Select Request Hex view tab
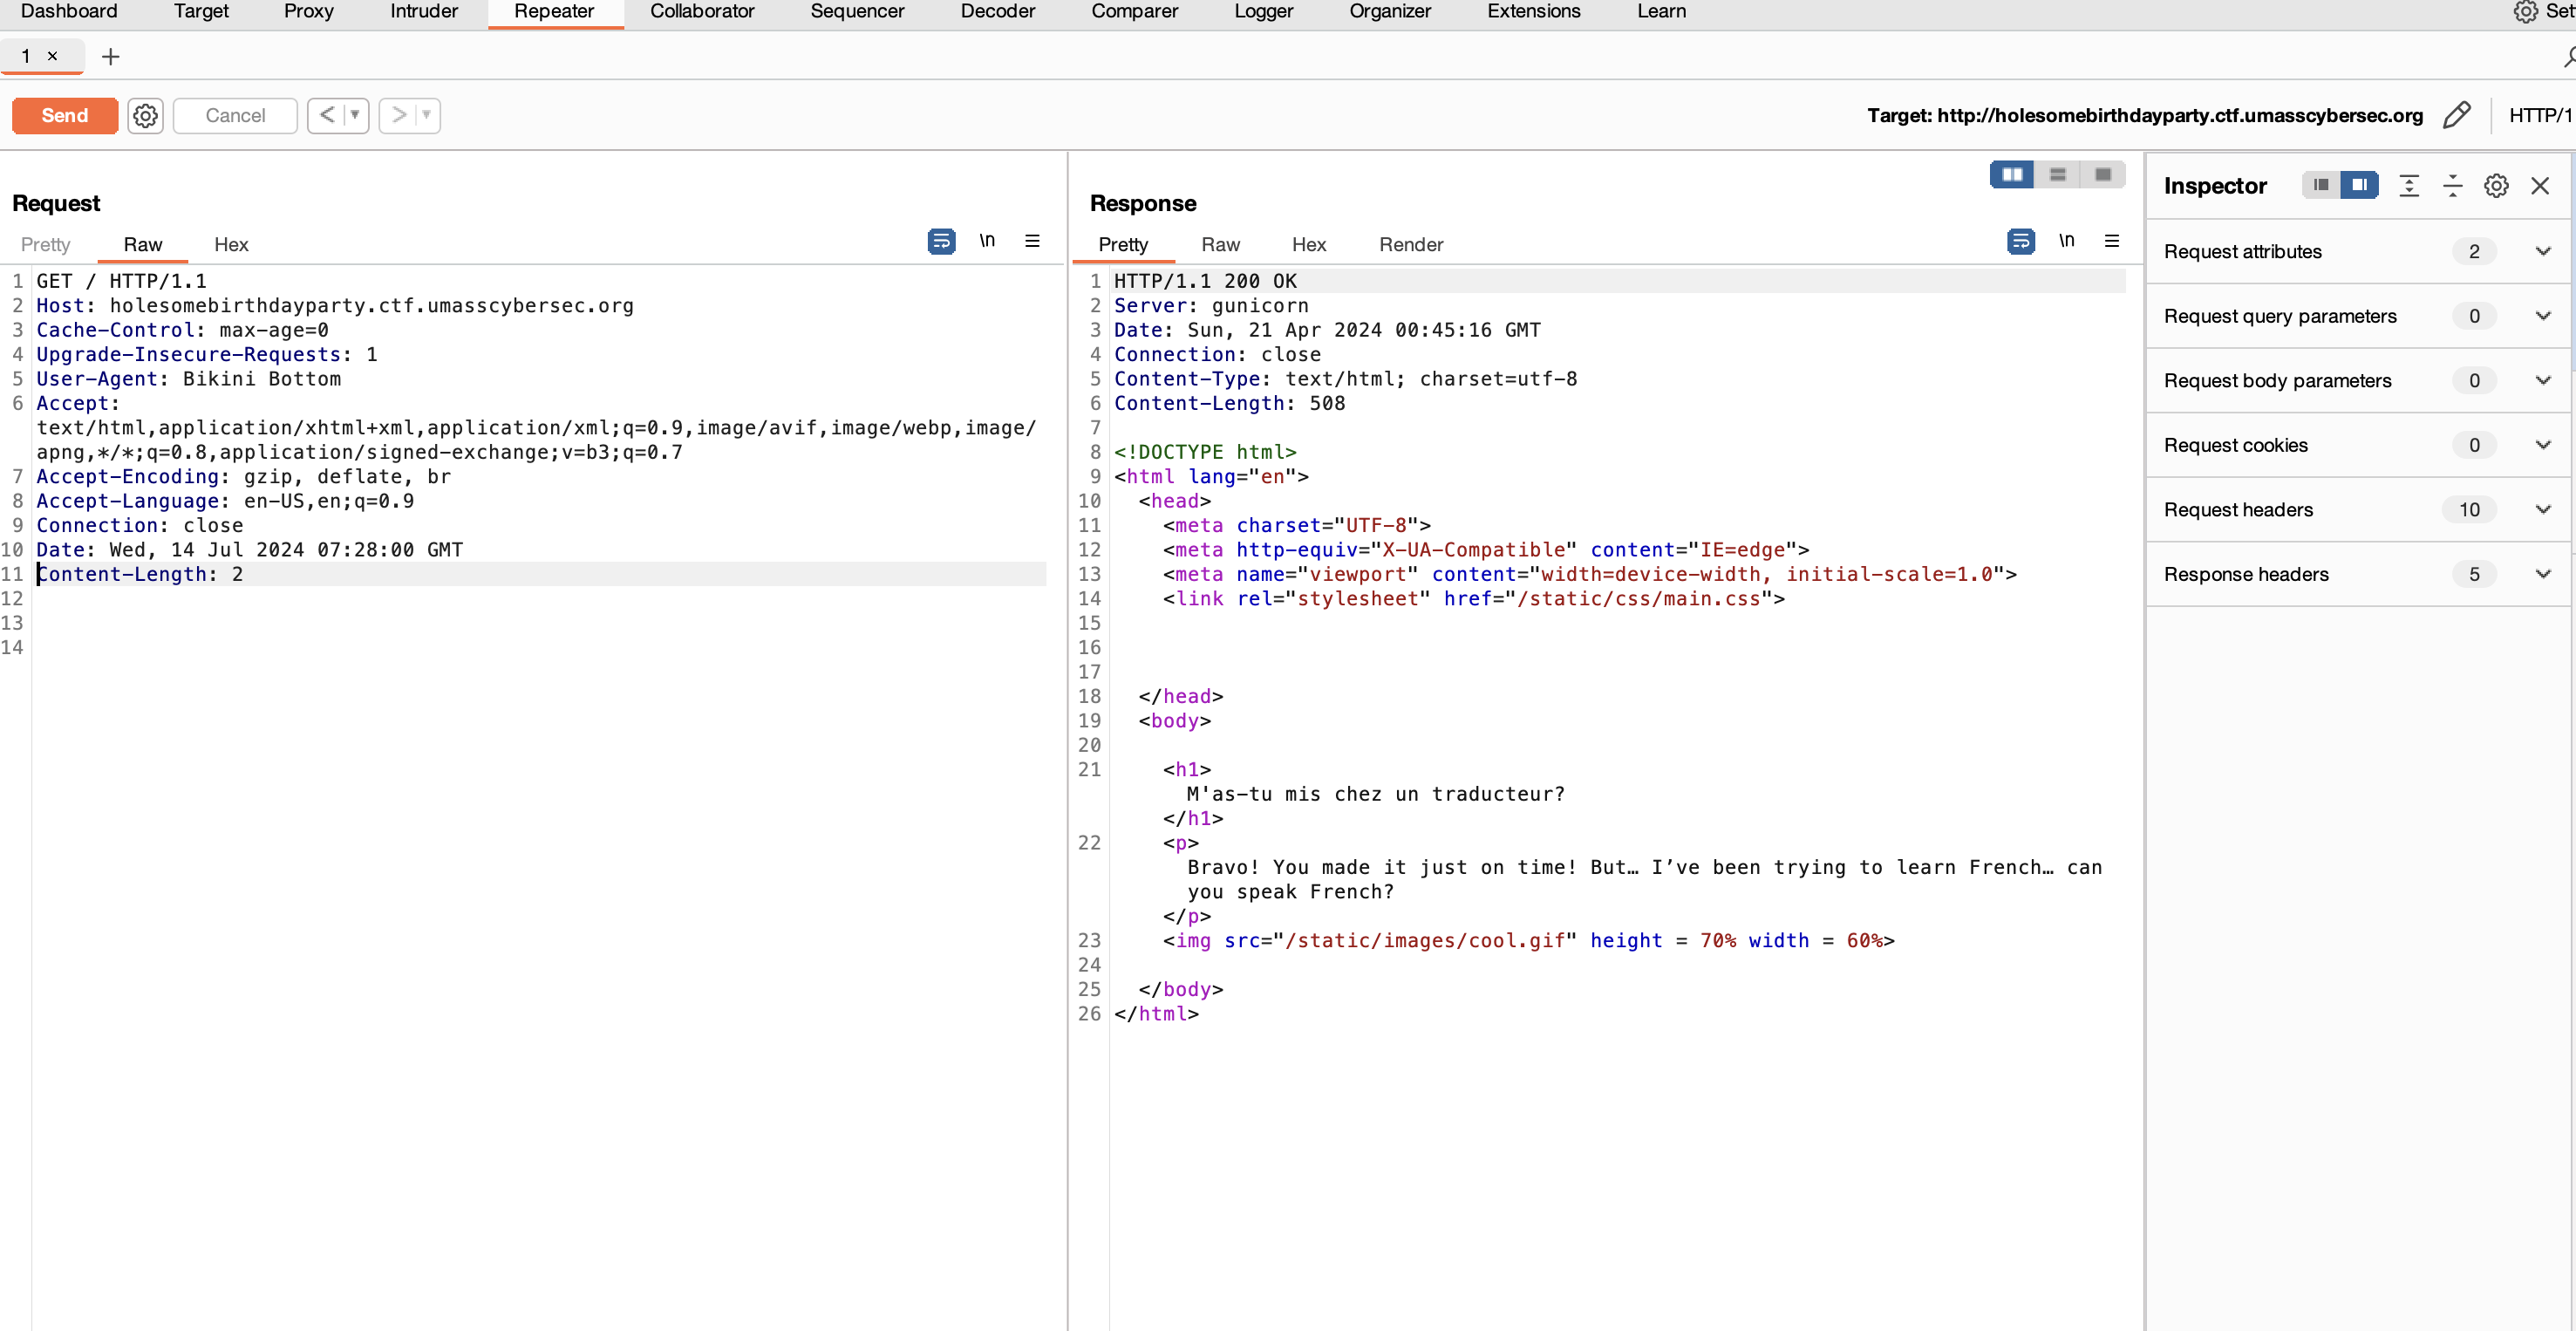 coord(231,245)
